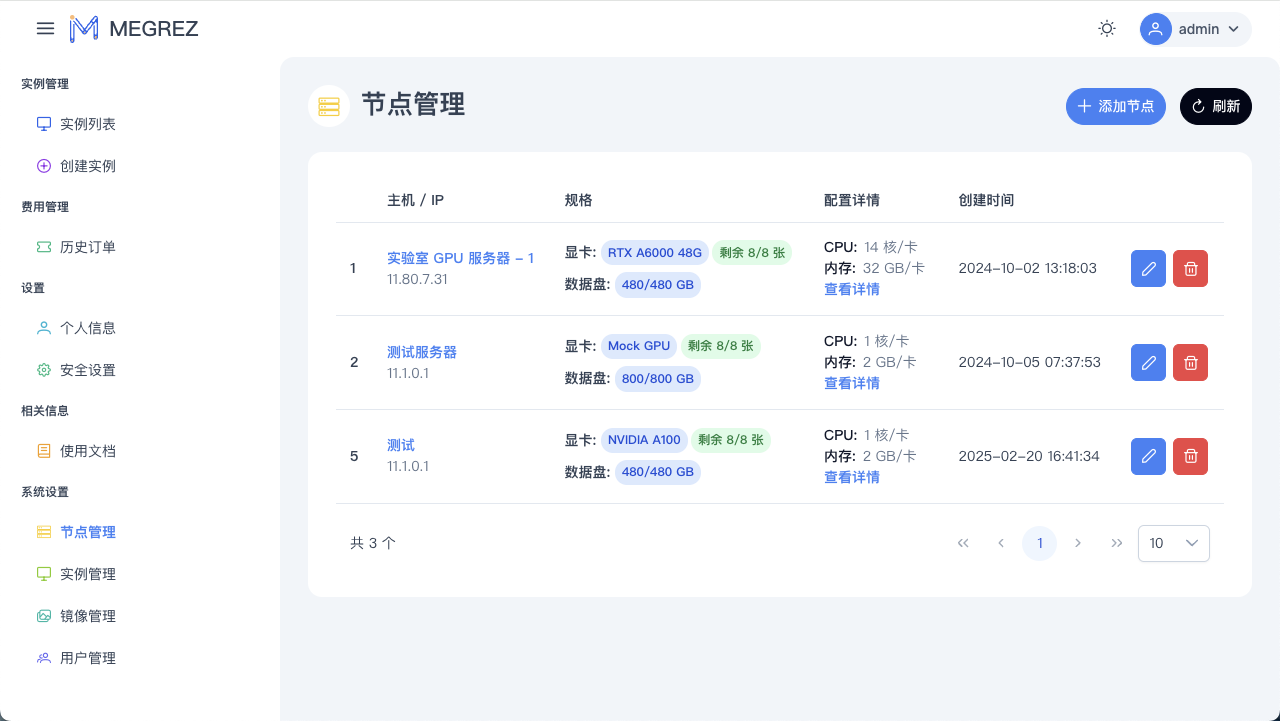Open the 测试服务器 node link
This screenshot has width=1280, height=721.
pos(422,352)
